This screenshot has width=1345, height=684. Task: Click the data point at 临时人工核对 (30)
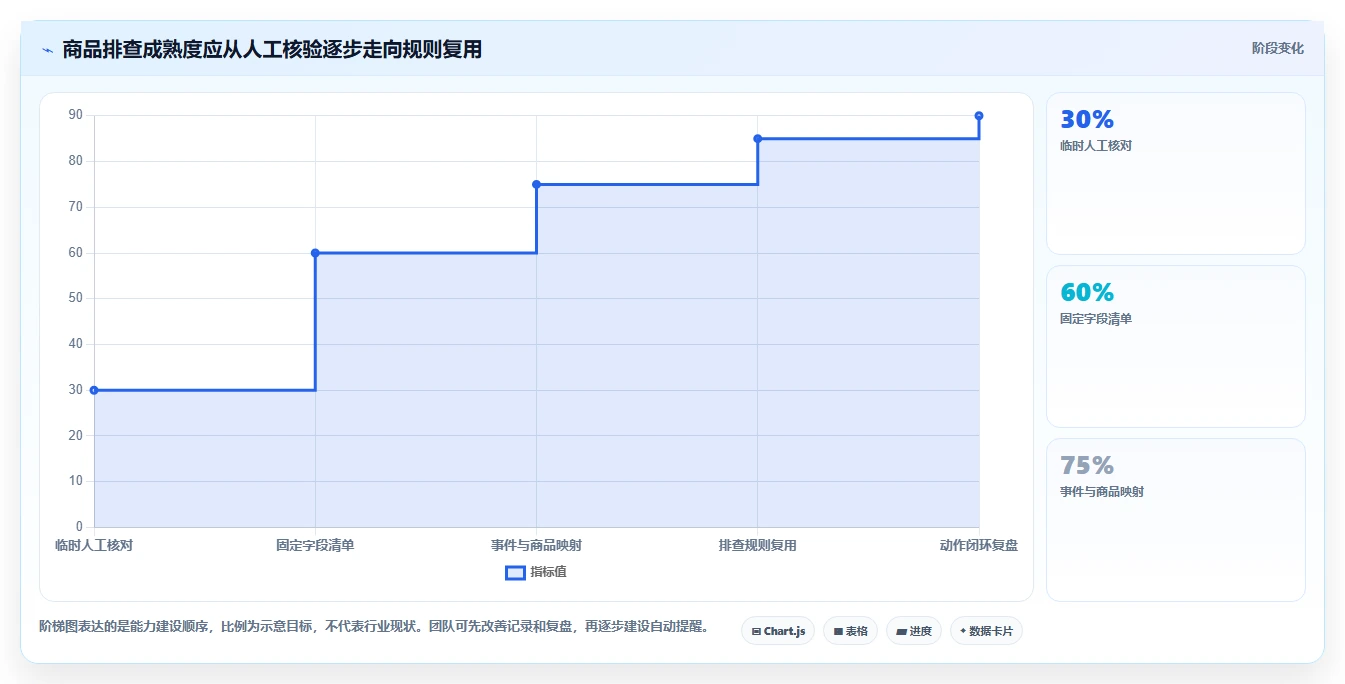(x=94, y=390)
